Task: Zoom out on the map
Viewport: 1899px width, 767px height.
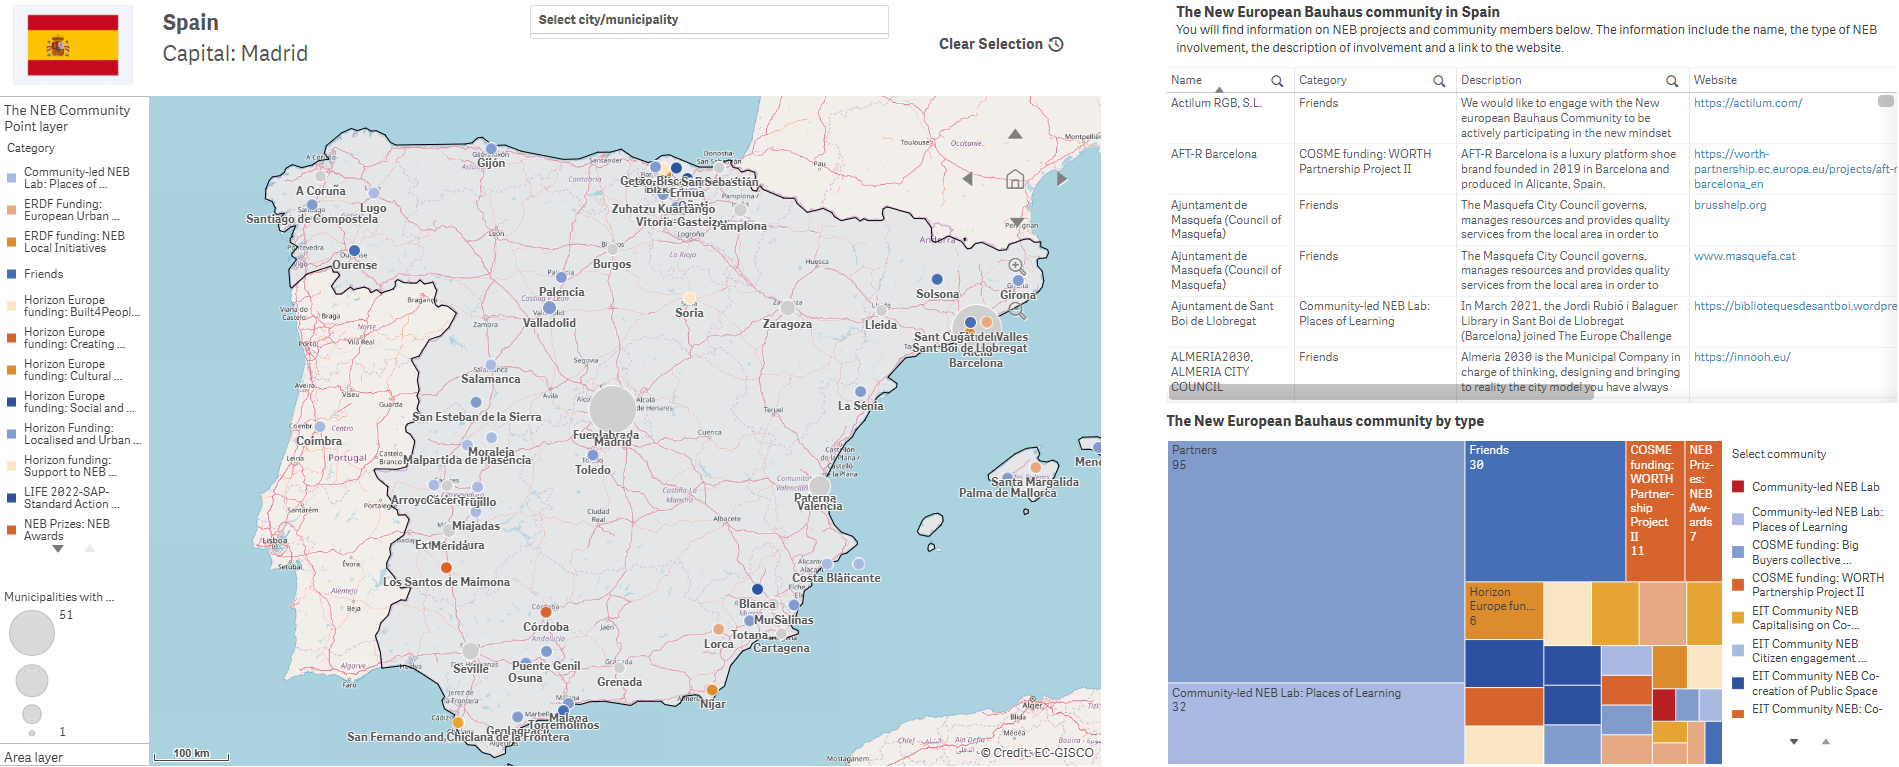Action: click(1017, 311)
